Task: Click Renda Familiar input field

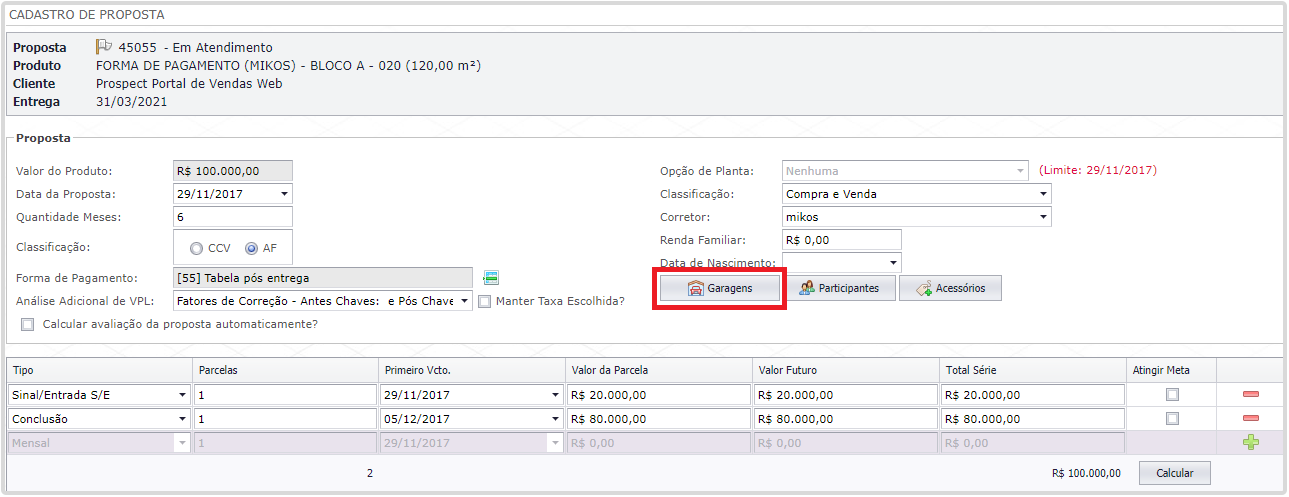Action: coord(842,240)
